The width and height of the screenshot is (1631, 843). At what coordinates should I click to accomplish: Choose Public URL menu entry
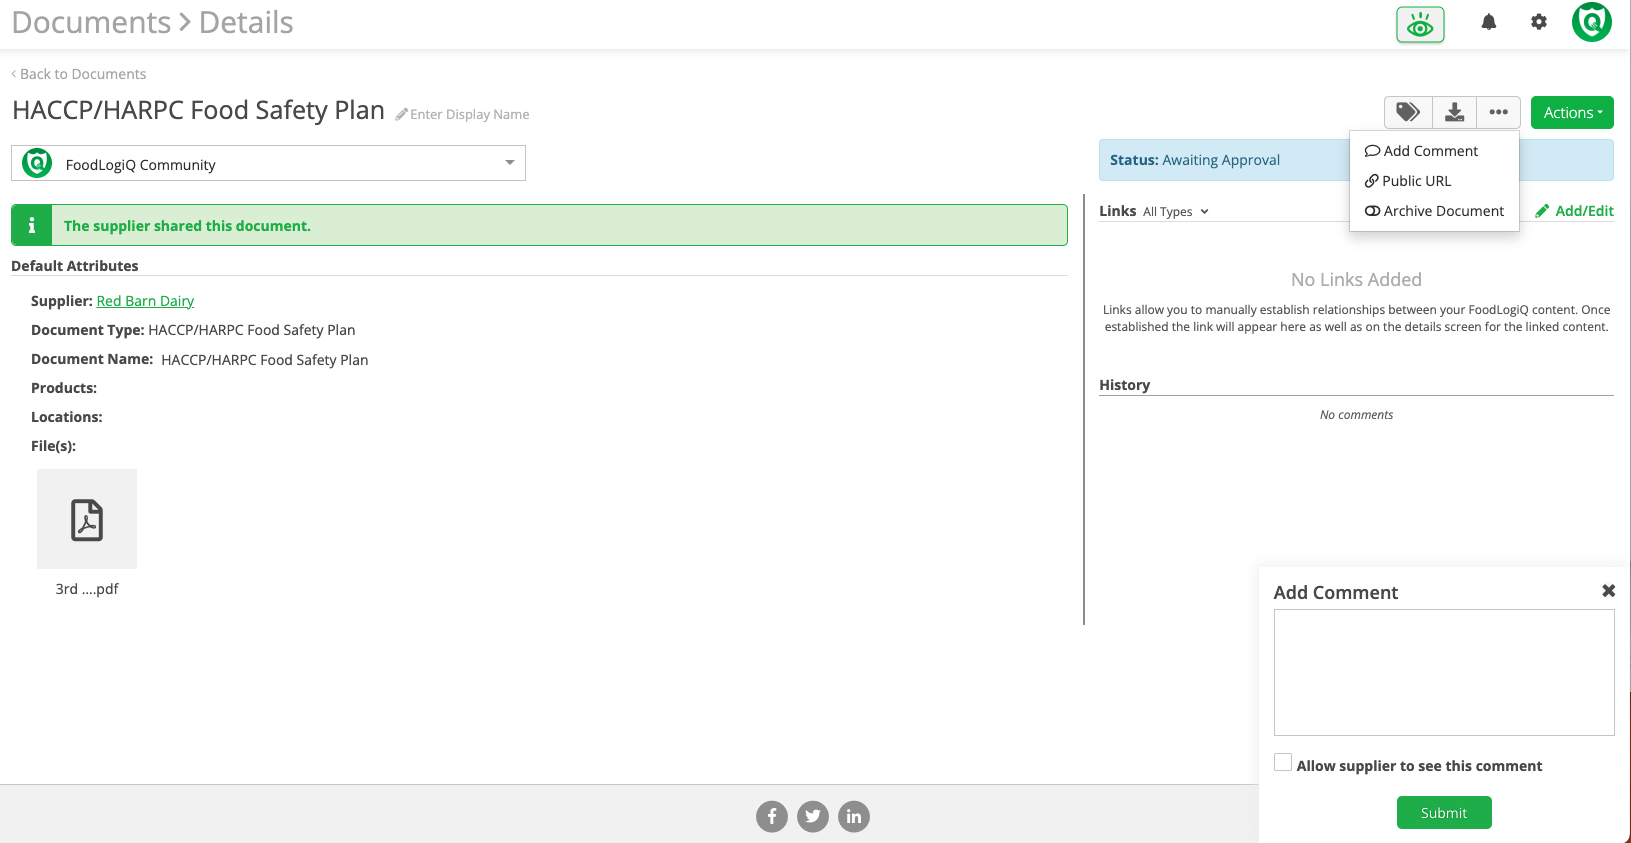(1408, 181)
